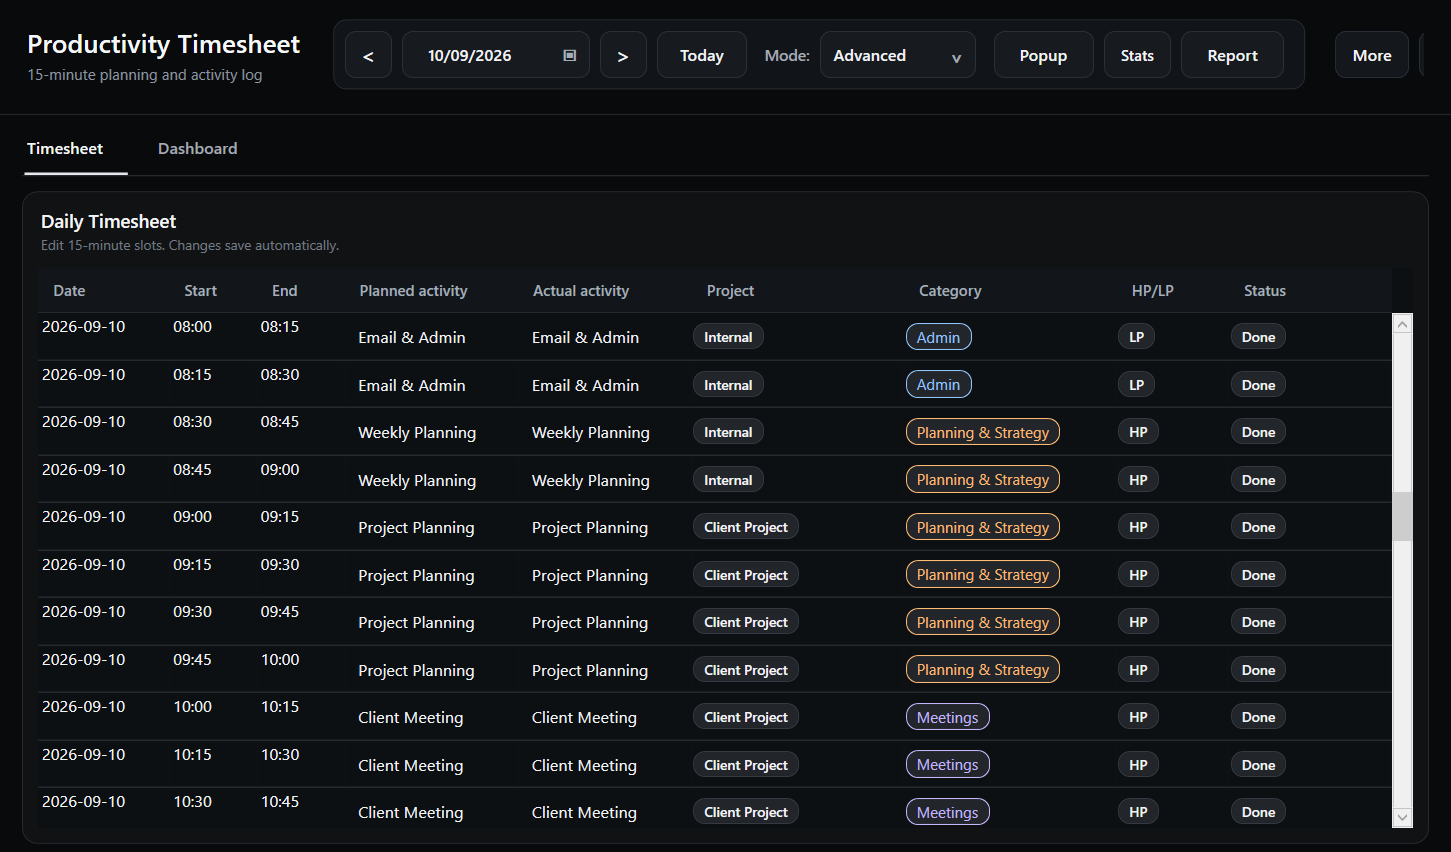Viewport: 1451px width, 852px height.
Task: Click end time 10:45
Action: tap(280, 801)
